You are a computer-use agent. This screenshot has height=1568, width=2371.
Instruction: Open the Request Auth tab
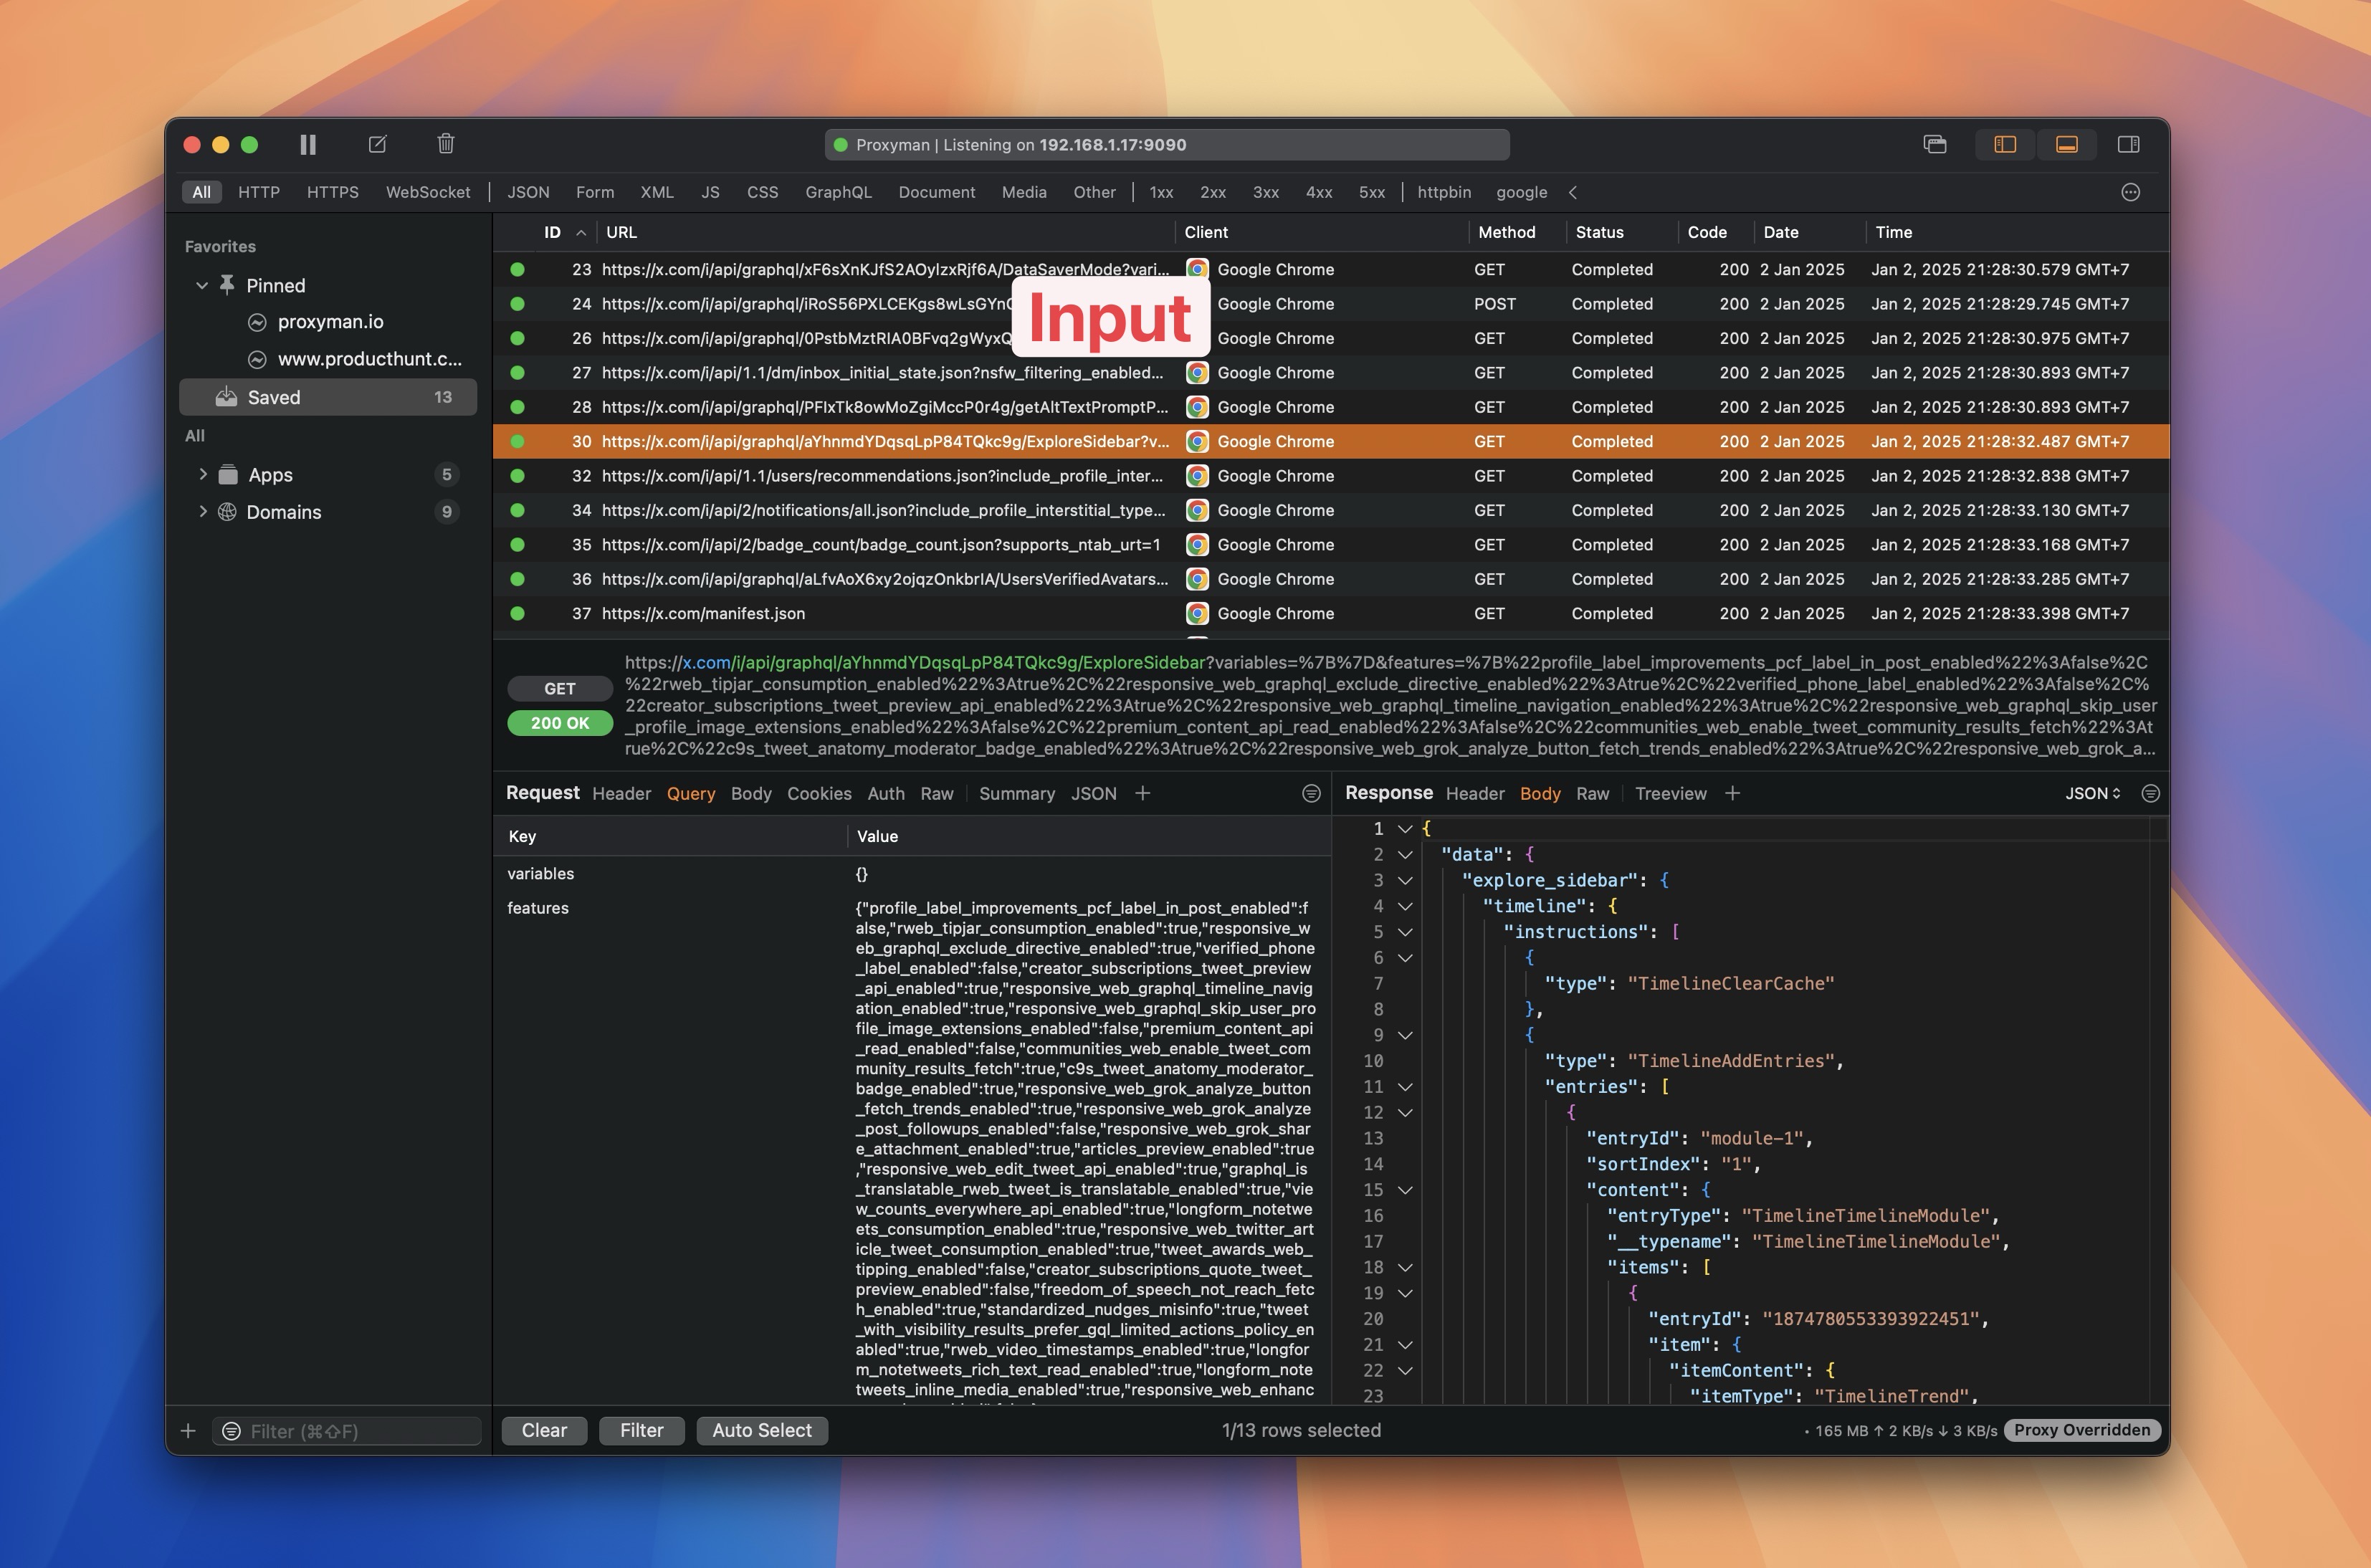(x=886, y=794)
